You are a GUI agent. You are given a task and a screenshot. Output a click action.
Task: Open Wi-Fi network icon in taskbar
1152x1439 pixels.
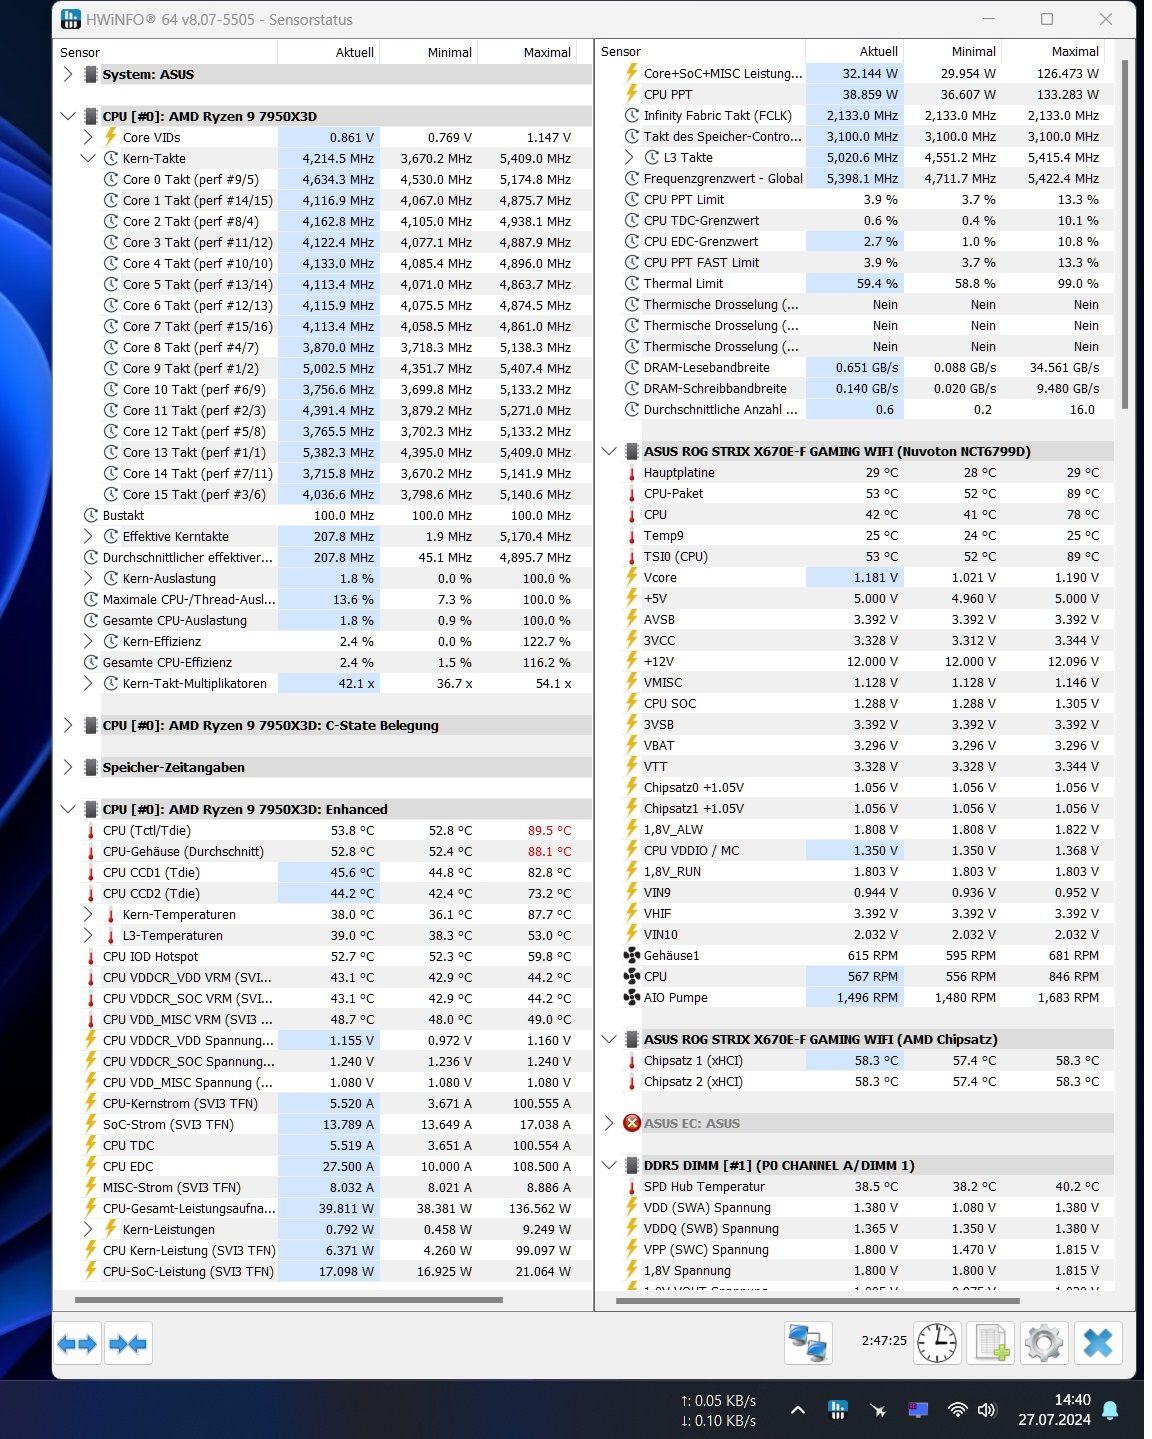point(957,1410)
